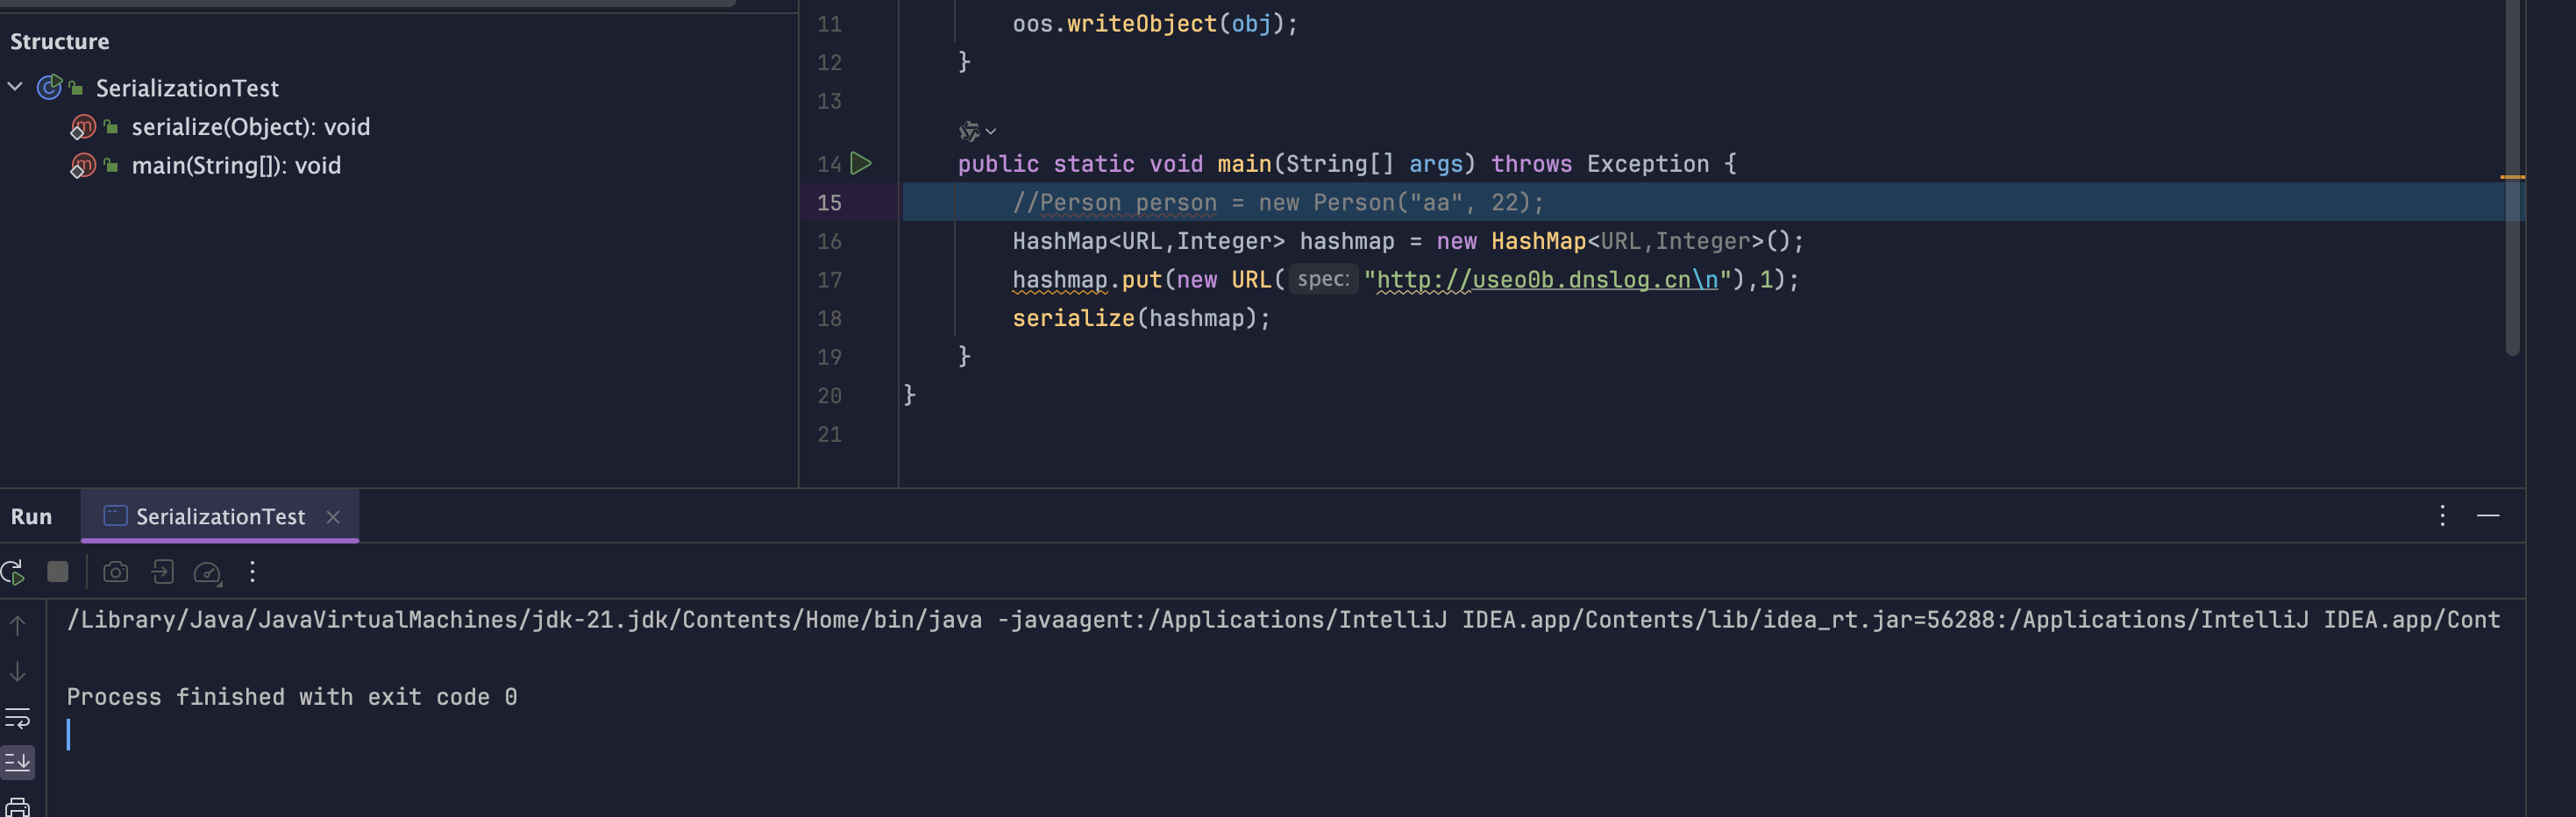Click 'Process finished with exit code 0'
Image resolution: width=2576 pixels, height=817 pixels.
292,697
